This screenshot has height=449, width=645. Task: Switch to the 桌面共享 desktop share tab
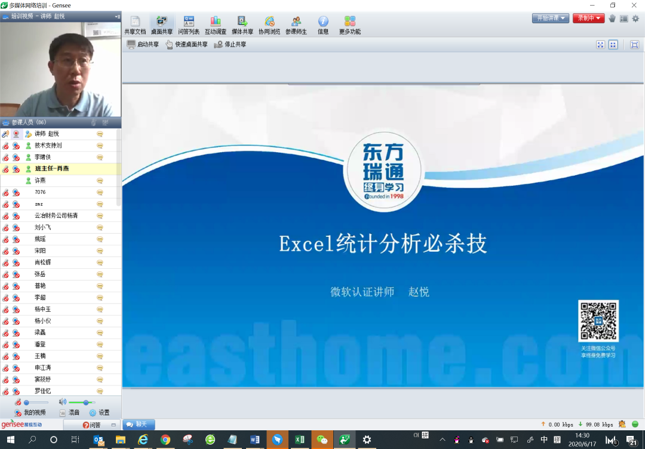pos(162,25)
